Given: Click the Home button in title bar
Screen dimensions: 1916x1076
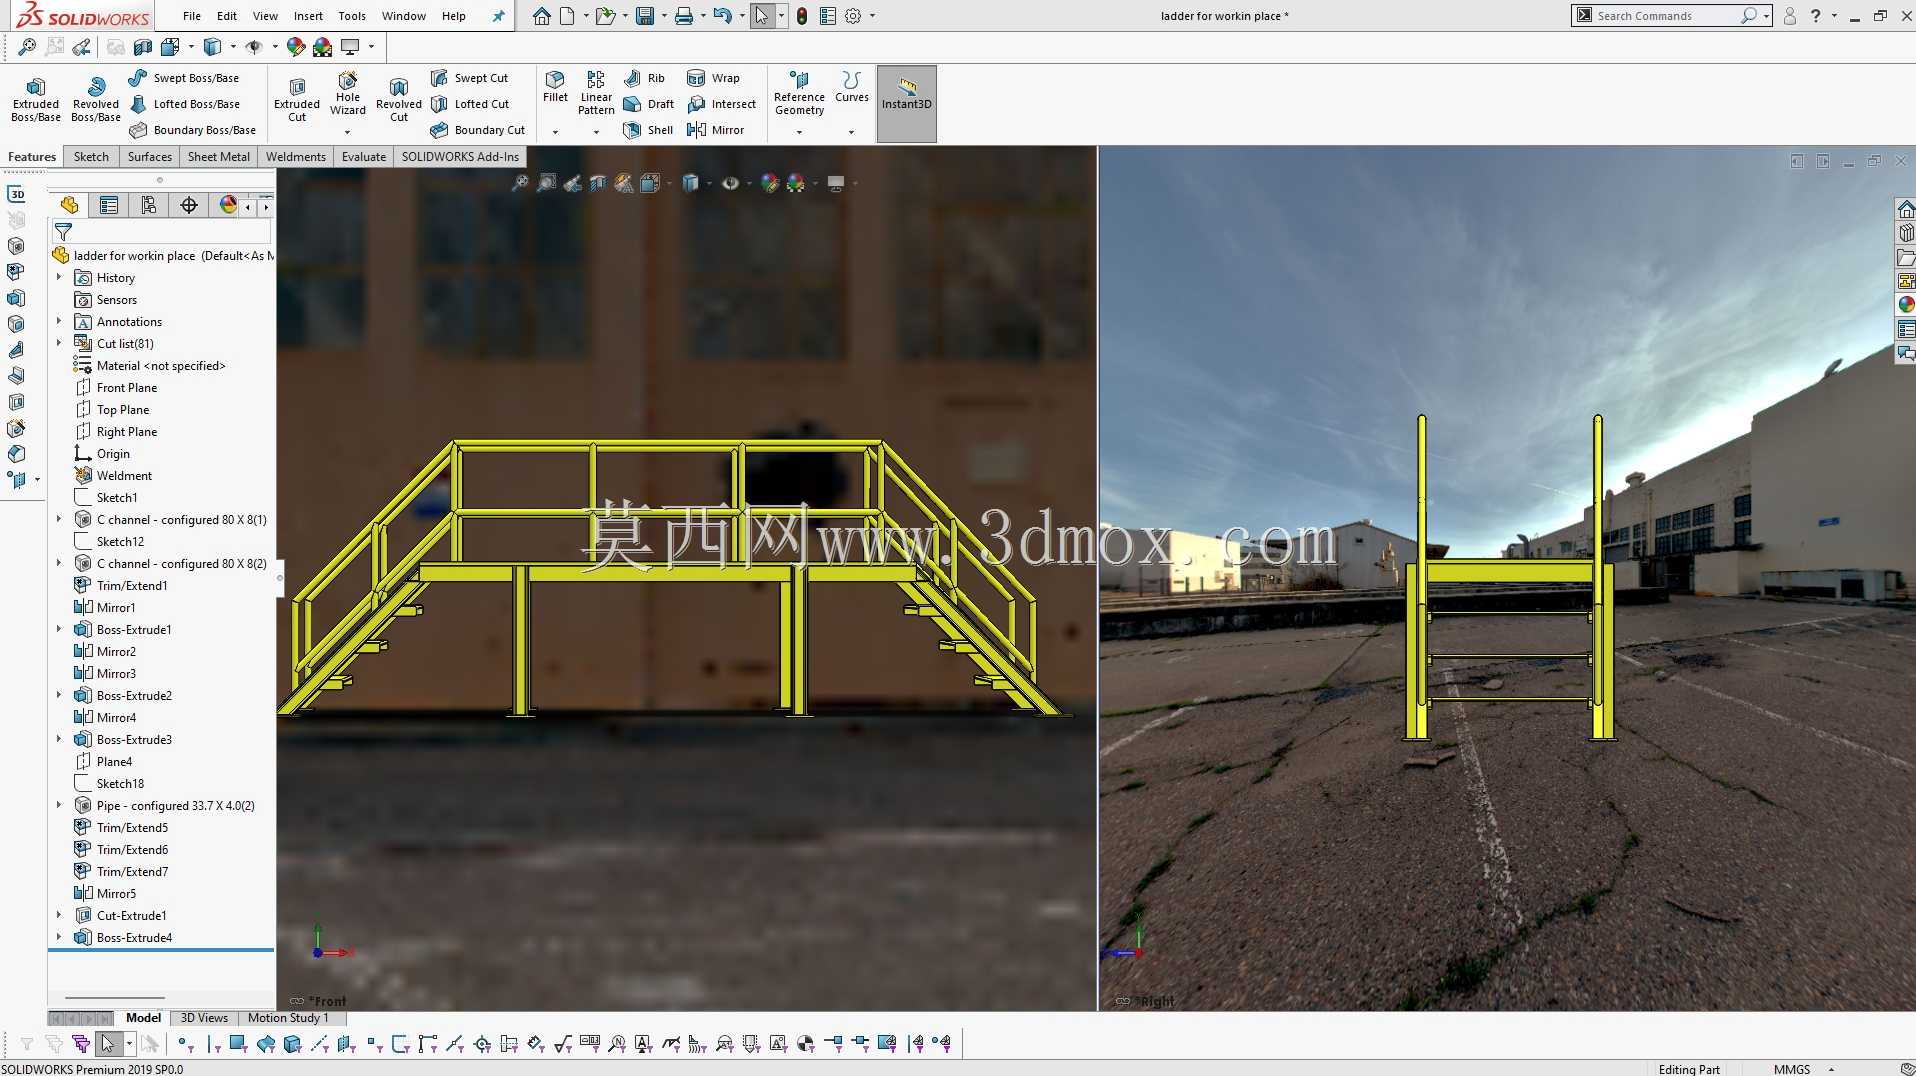Looking at the screenshot, I should [x=541, y=16].
